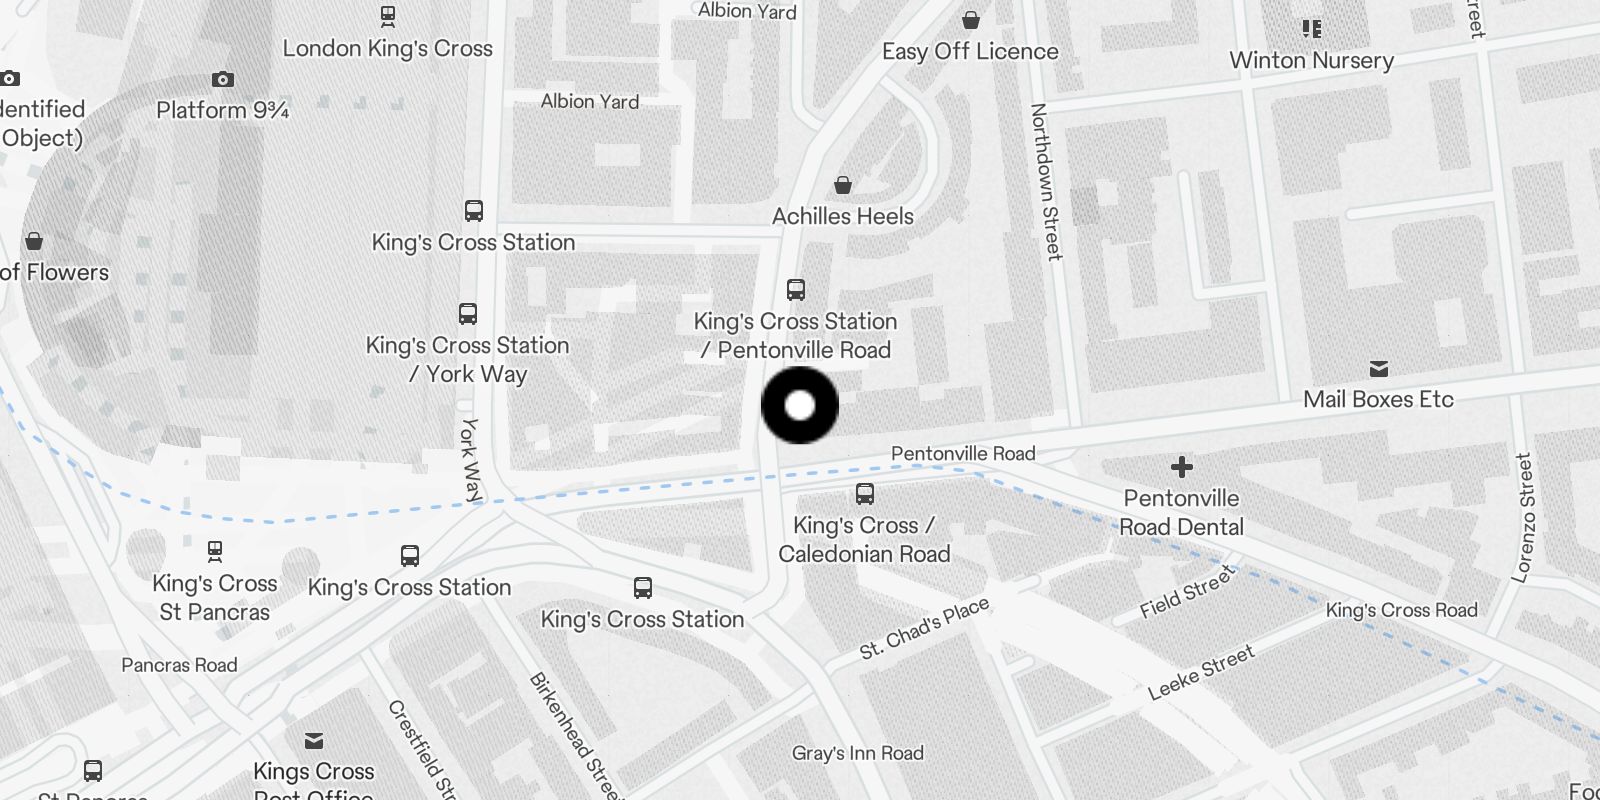This screenshot has width=1600, height=800.
Task: Select the Northdown Street label
Action: pos(1045,182)
